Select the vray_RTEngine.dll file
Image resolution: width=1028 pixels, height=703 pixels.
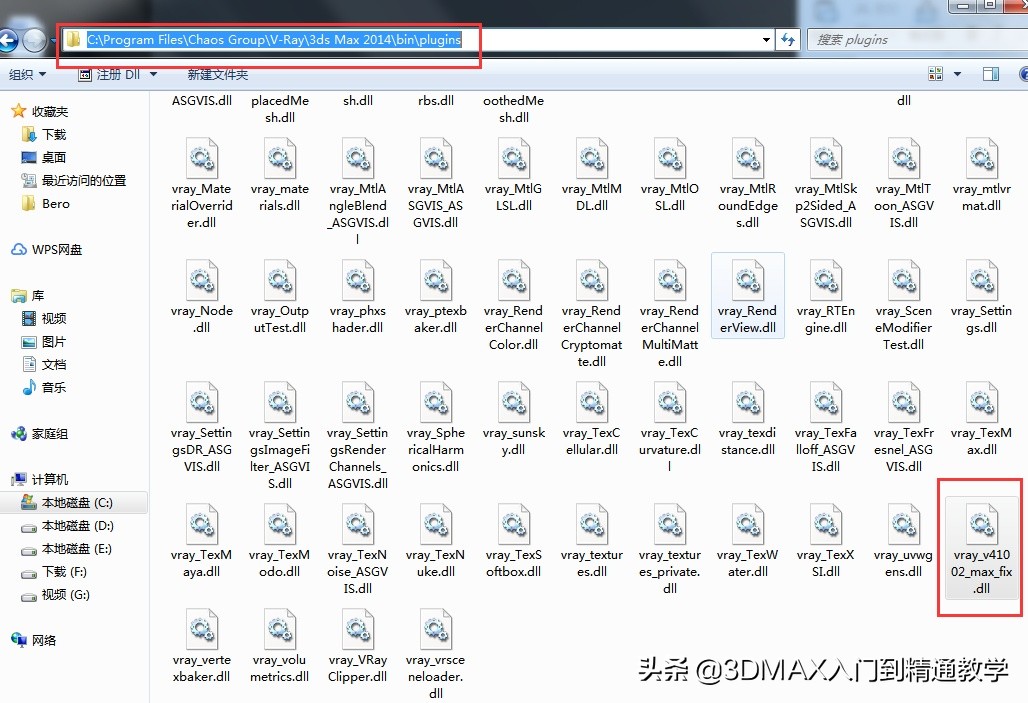tap(825, 280)
